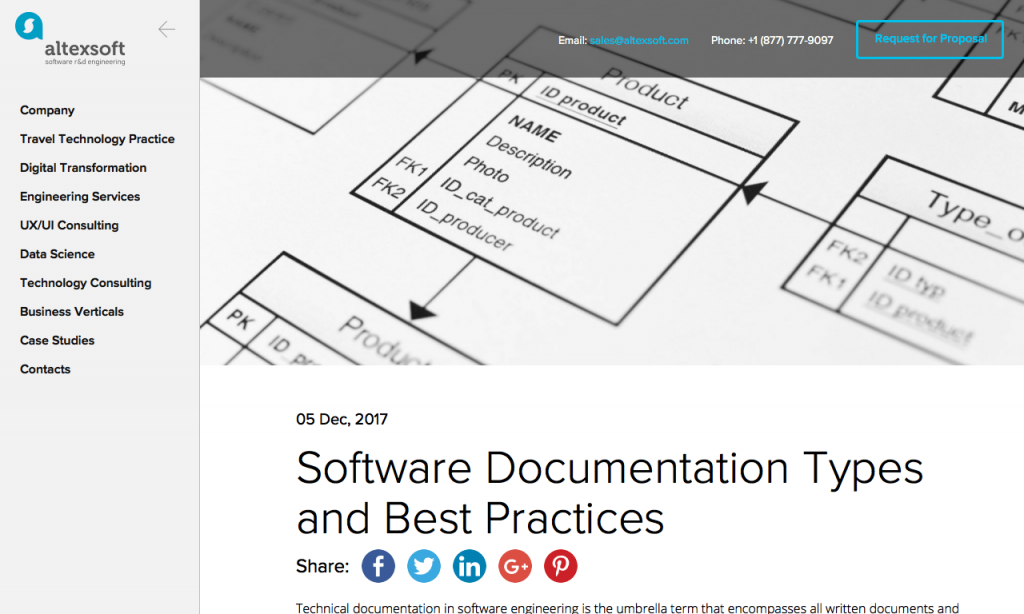
Task: Navigate to Travel Technology Practice
Action: tap(97, 139)
